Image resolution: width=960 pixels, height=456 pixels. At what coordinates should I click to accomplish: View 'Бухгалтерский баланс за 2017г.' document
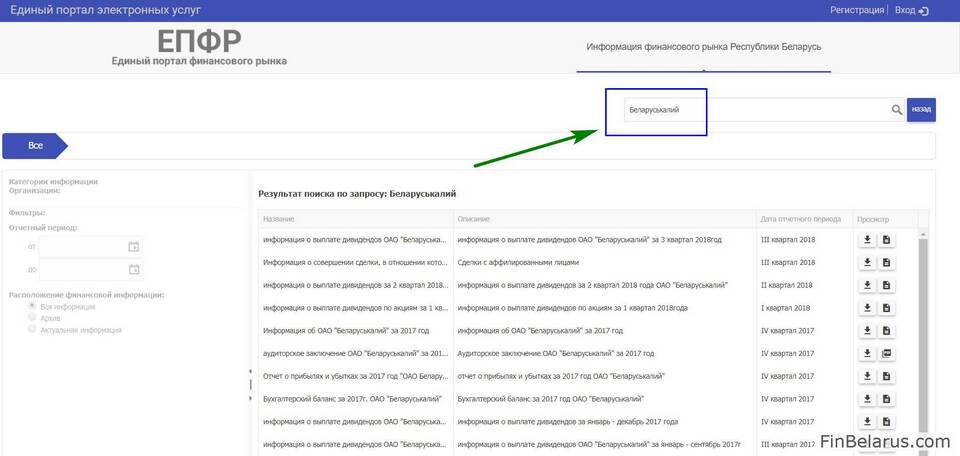click(x=886, y=398)
